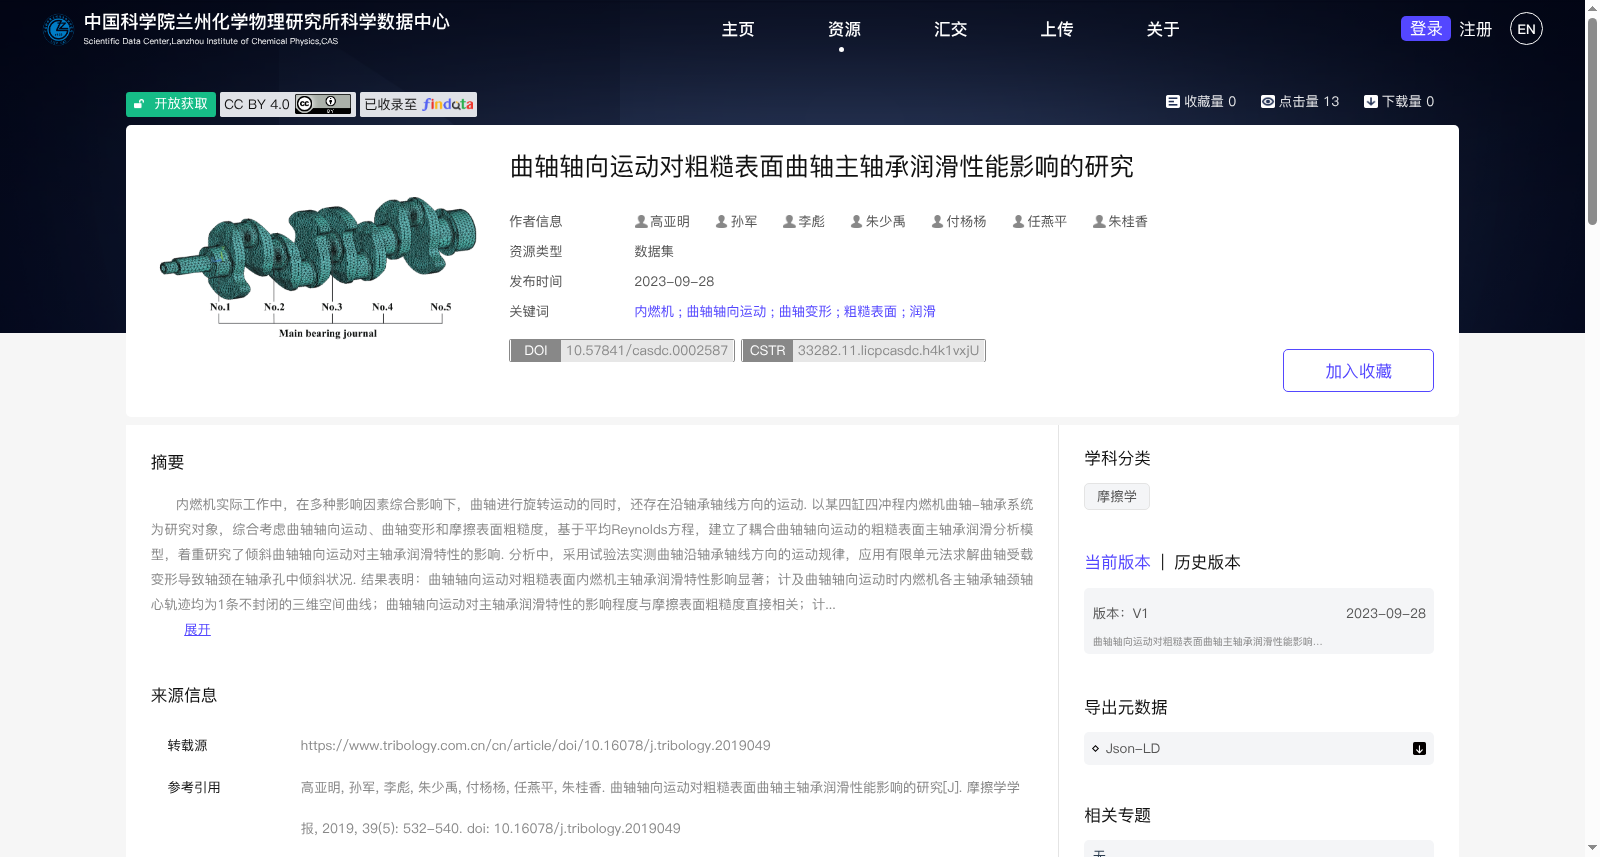Go to the 汇交 menu item

tap(950, 29)
